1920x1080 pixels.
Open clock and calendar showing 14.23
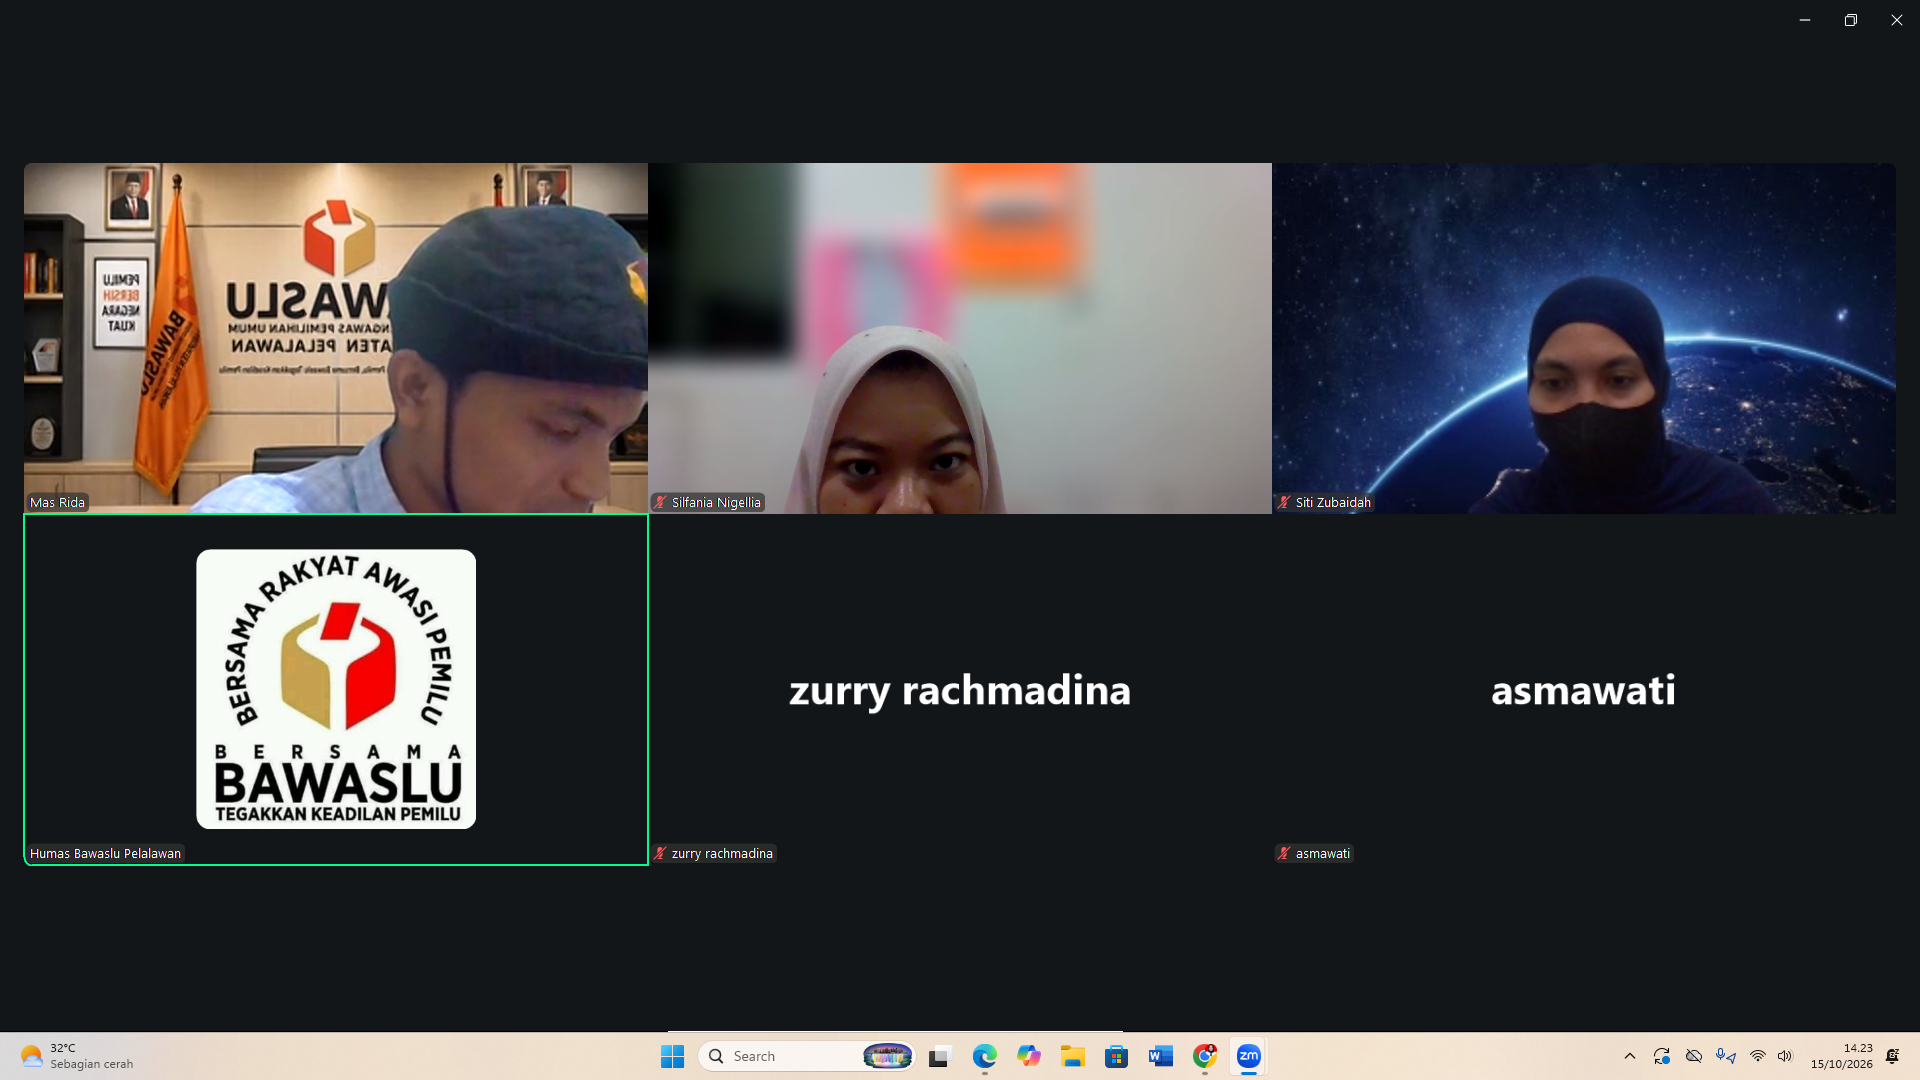pyautogui.click(x=1841, y=1056)
